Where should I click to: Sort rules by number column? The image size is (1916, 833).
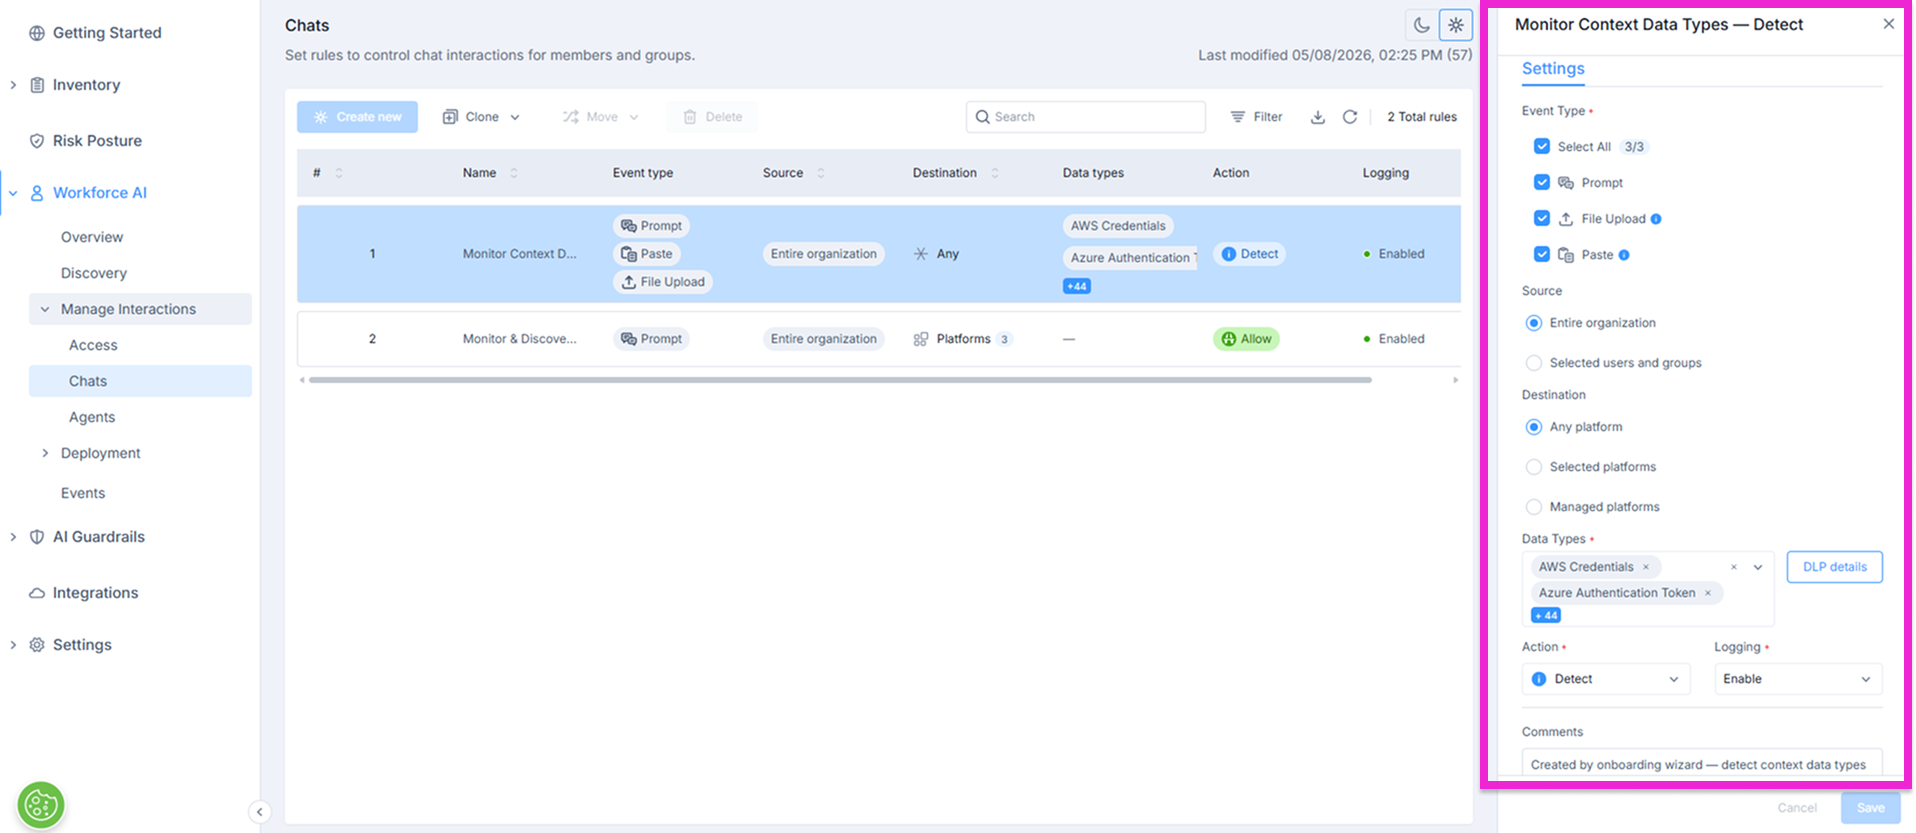339,173
